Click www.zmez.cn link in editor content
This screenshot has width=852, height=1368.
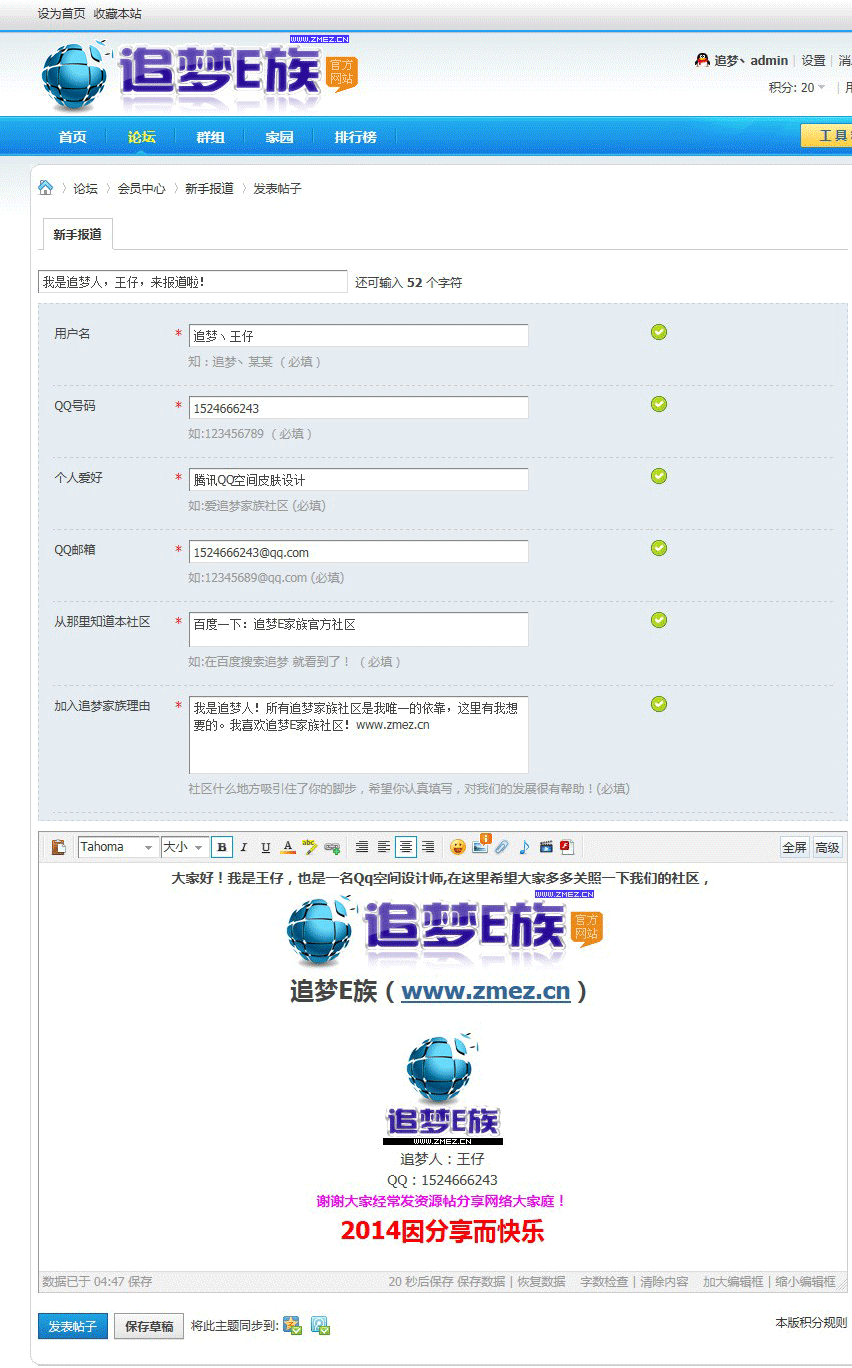coord(485,991)
